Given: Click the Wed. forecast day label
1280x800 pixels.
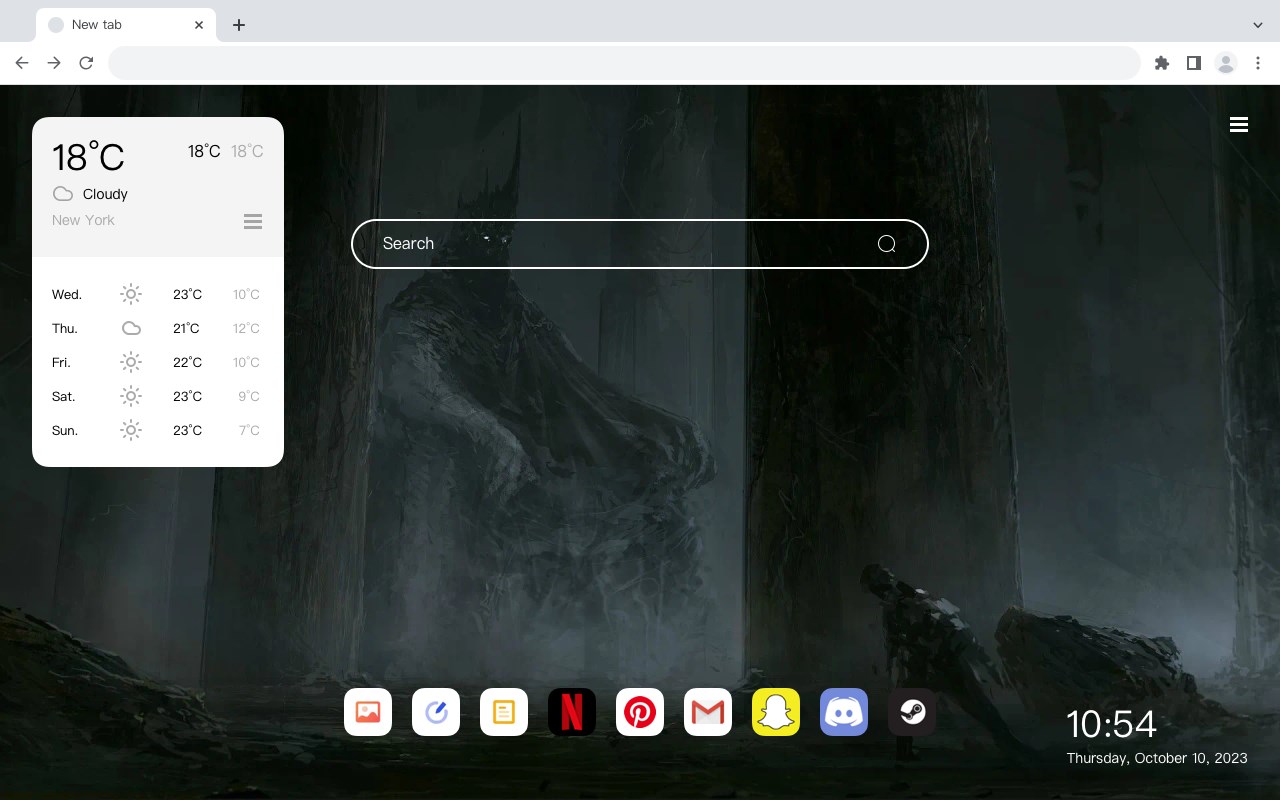Looking at the screenshot, I should tap(67, 294).
